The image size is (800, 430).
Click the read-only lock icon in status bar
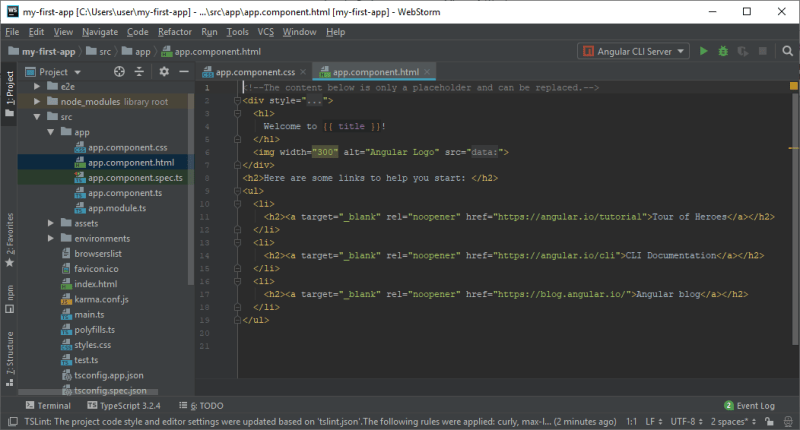769,421
